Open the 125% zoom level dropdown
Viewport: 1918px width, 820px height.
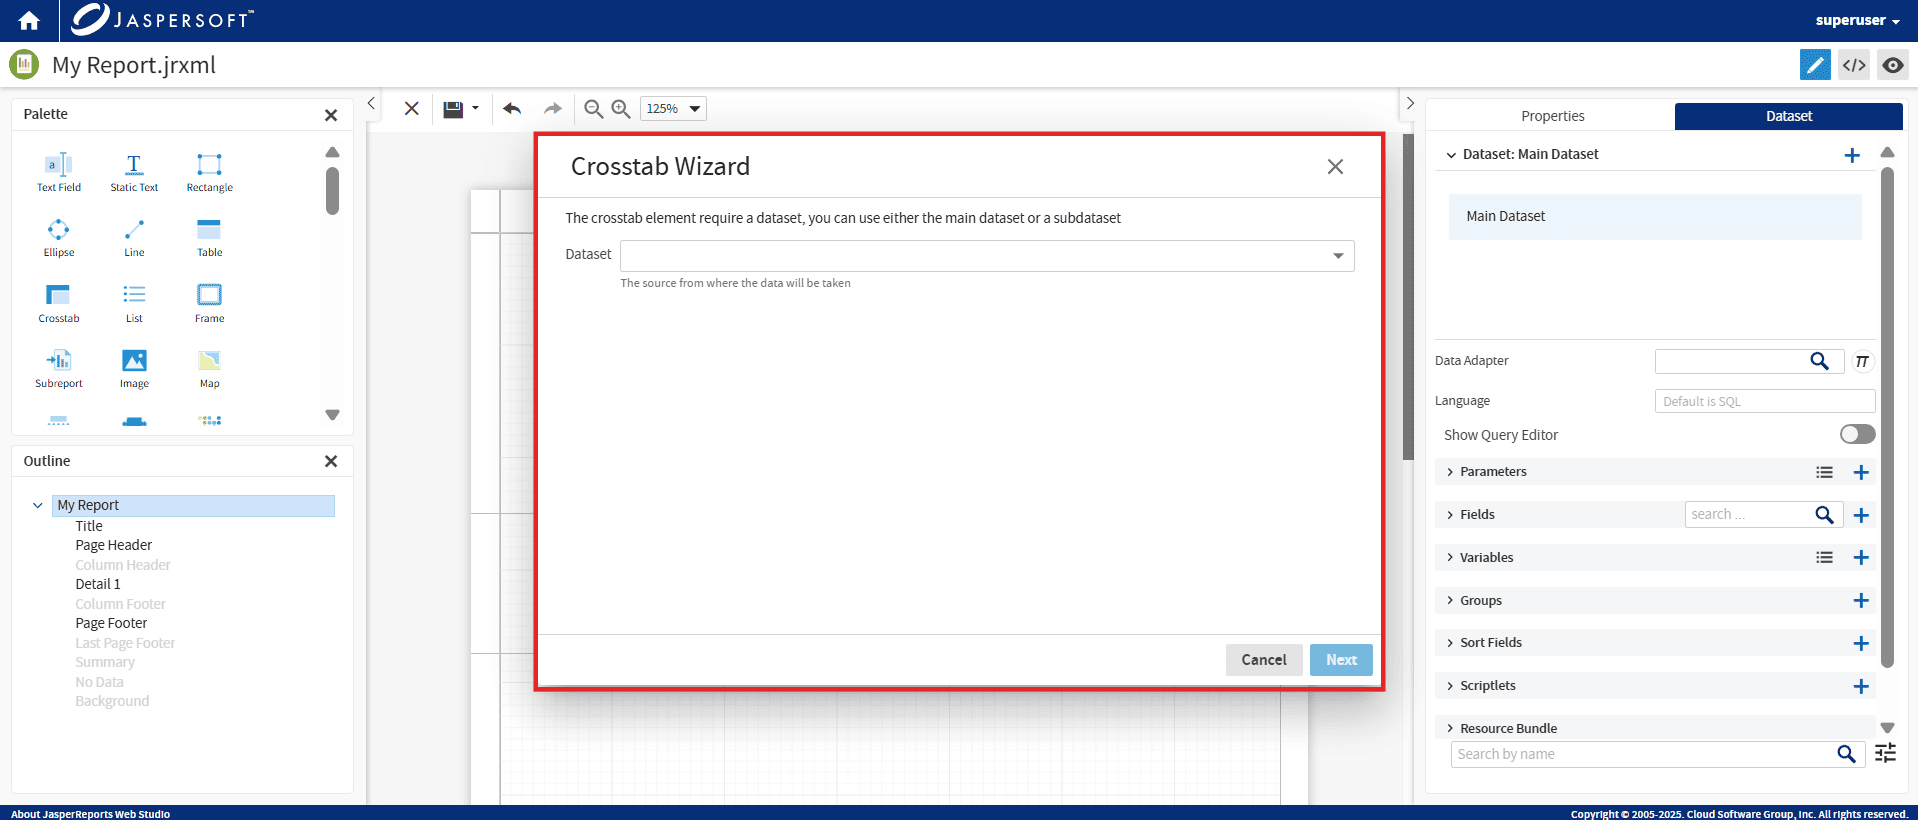(x=673, y=109)
